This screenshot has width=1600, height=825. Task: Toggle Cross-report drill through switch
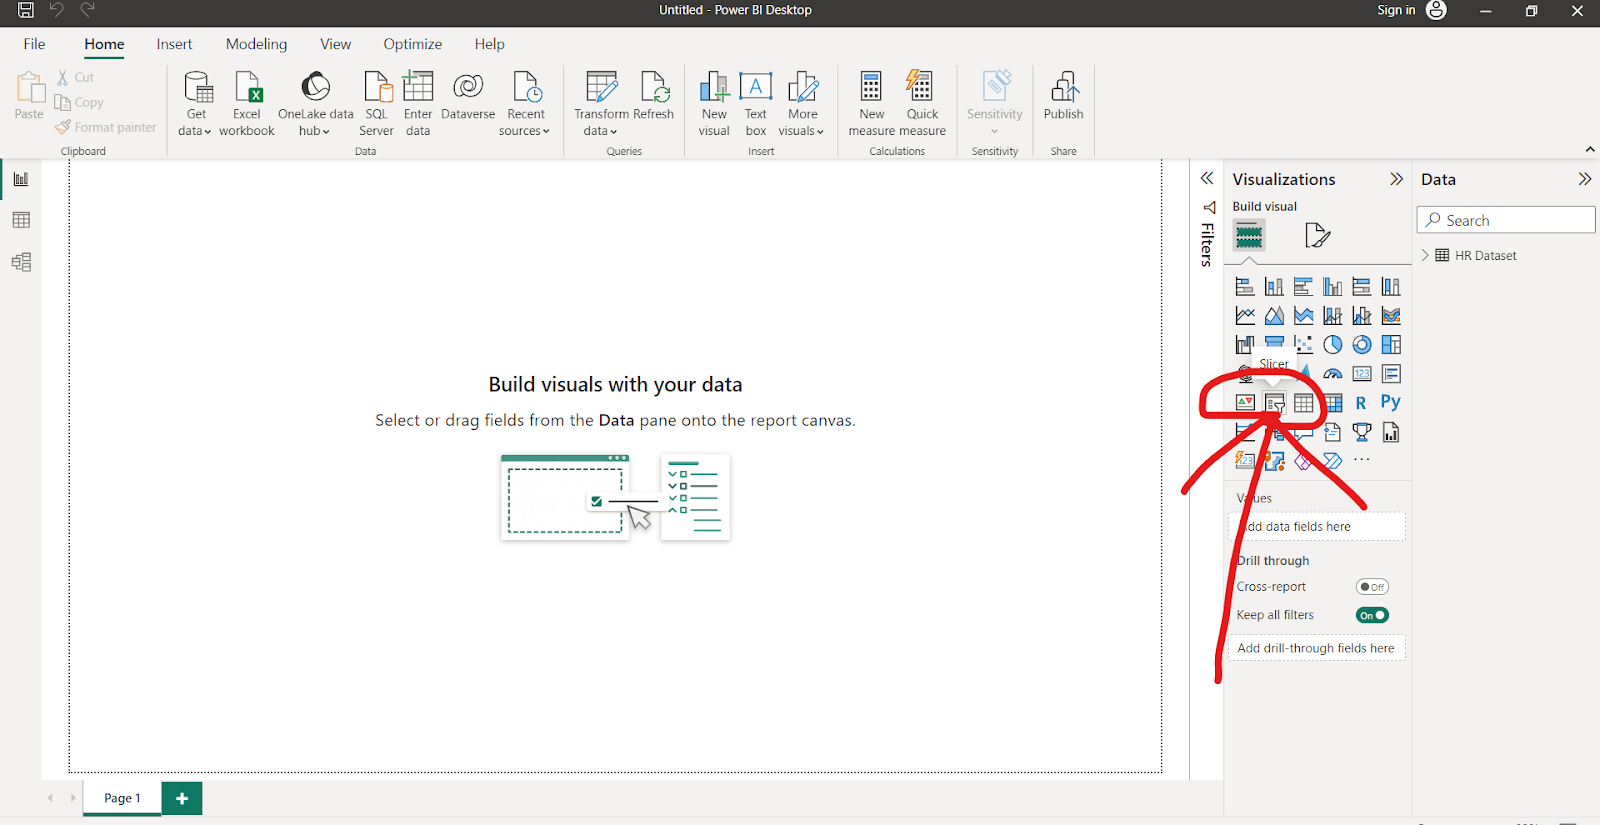click(1372, 587)
